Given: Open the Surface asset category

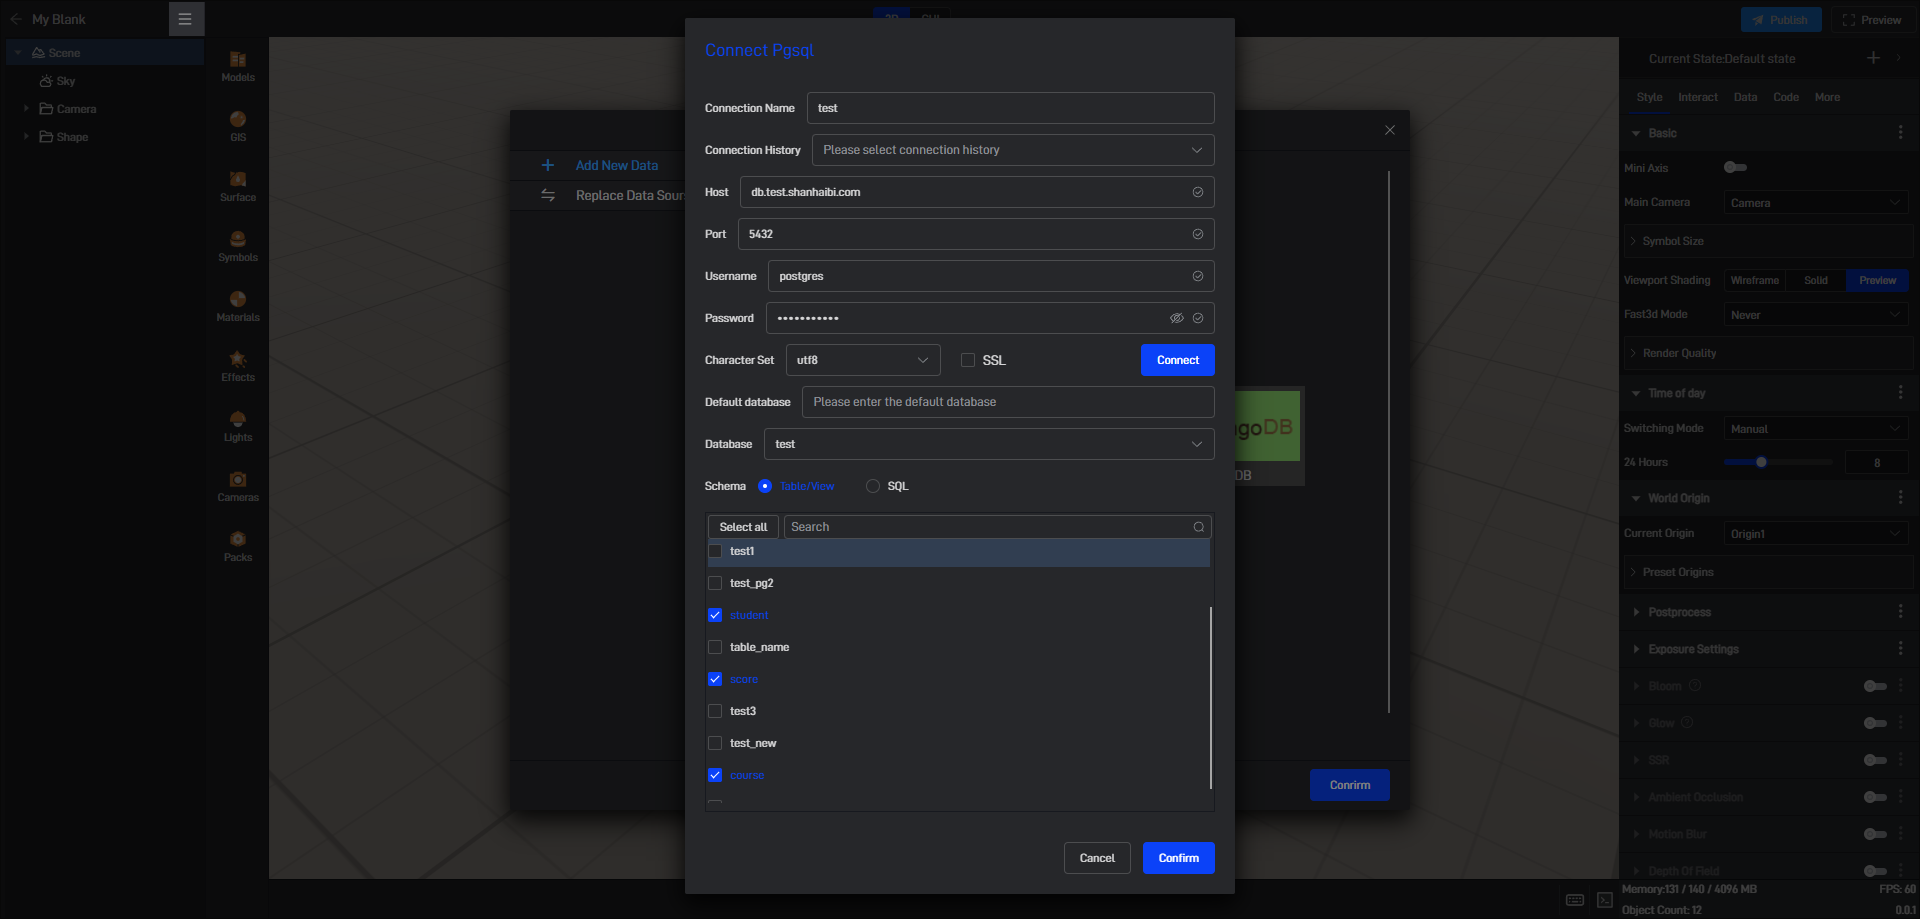Looking at the screenshot, I should [x=238, y=186].
